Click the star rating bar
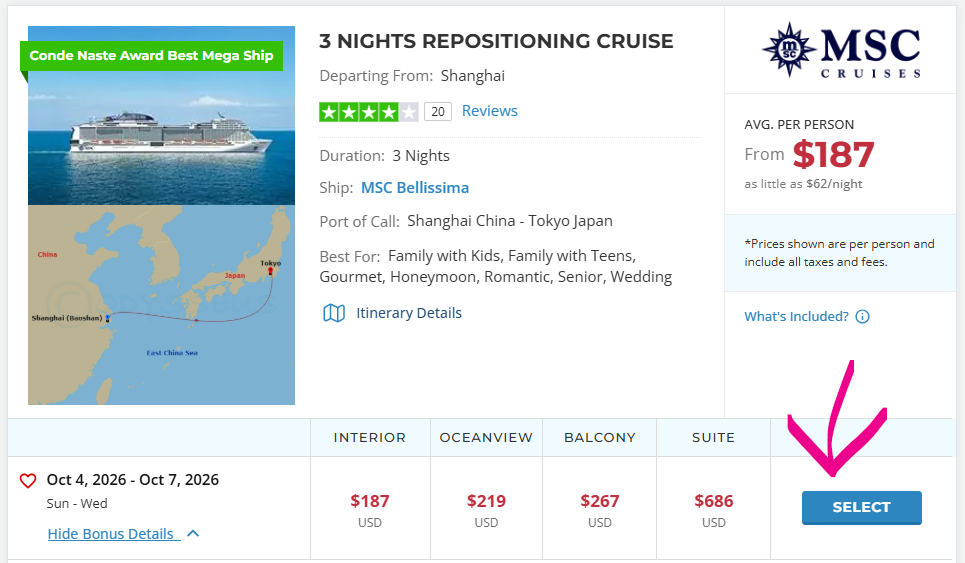 [x=368, y=111]
